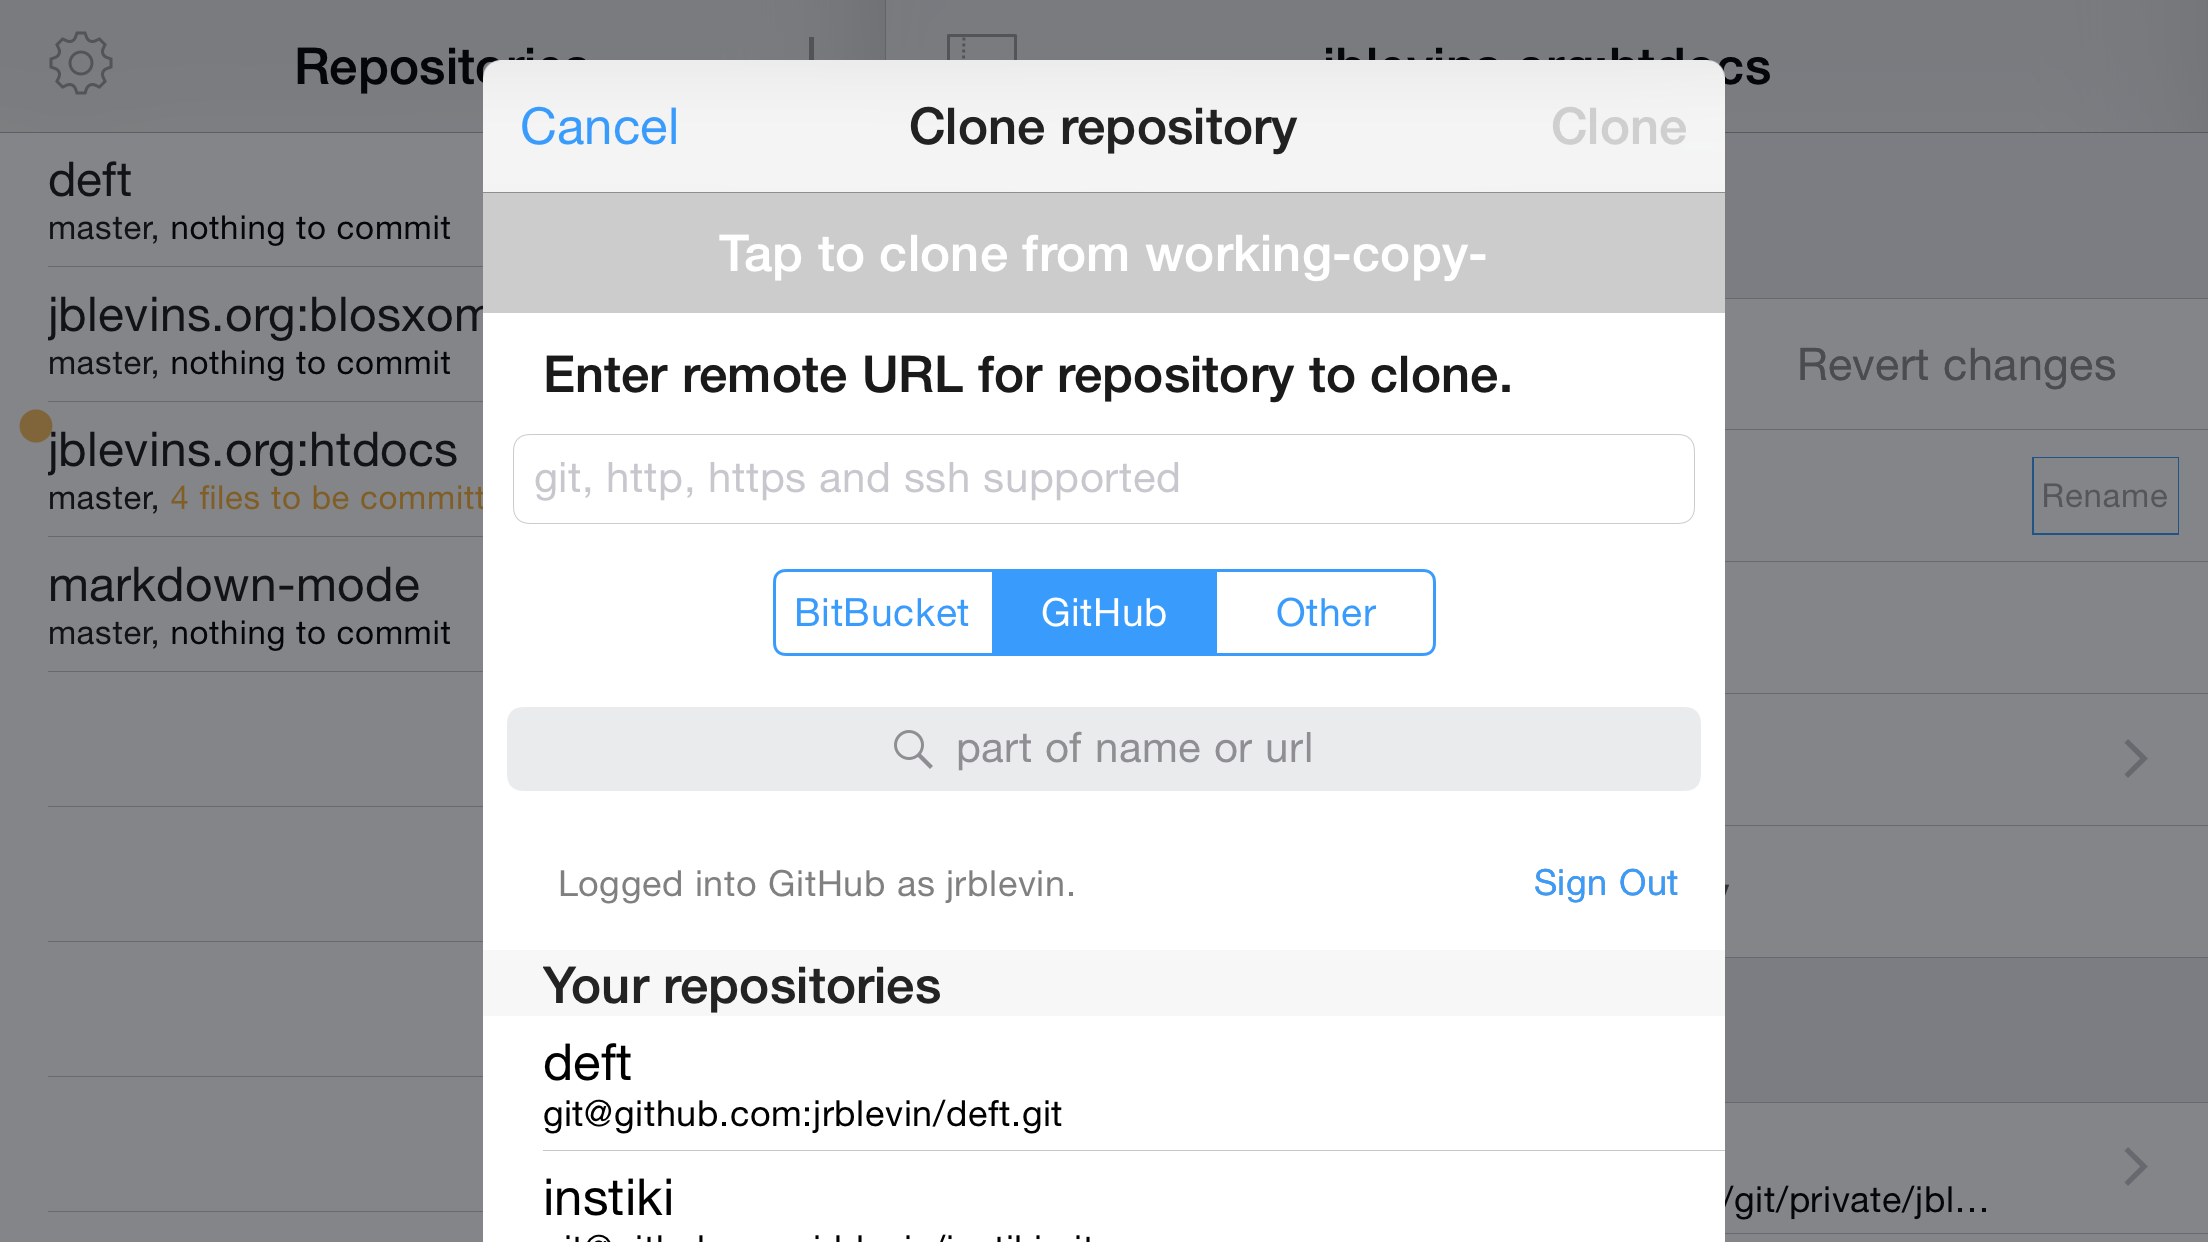
Task: Expand the working-copy clone banner
Action: click(1104, 253)
